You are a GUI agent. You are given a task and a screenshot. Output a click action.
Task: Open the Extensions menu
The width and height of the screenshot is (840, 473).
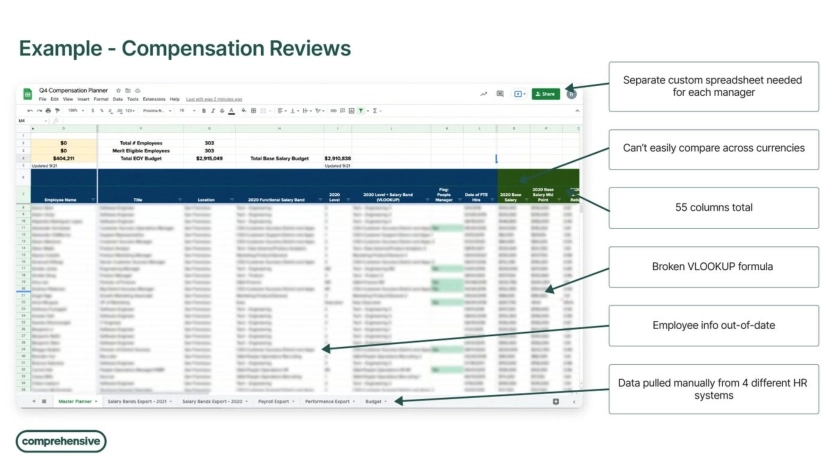(x=154, y=100)
